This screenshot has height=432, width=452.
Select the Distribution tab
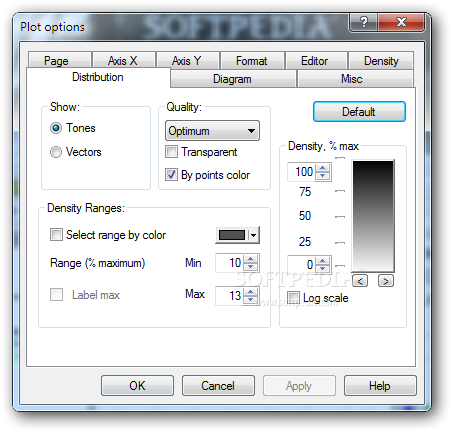[98, 77]
